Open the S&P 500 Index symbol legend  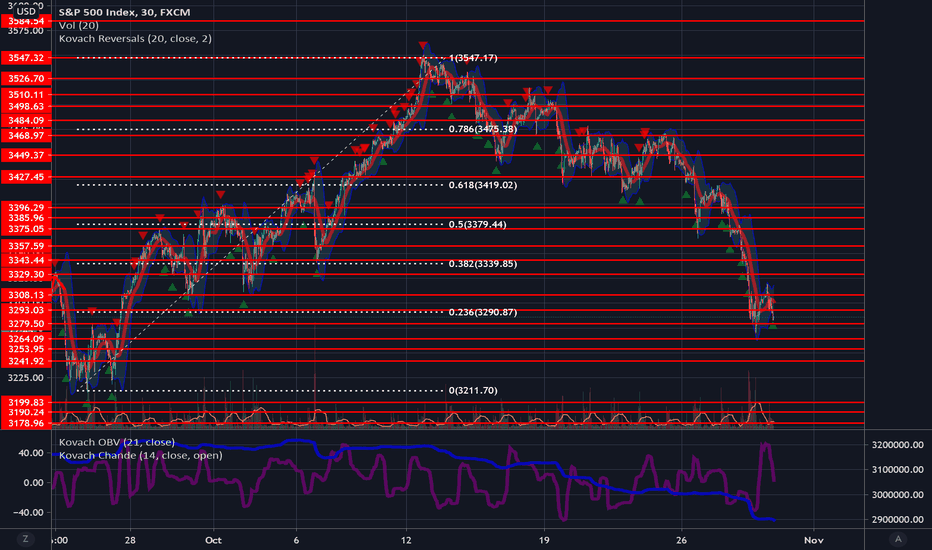click(124, 12)
